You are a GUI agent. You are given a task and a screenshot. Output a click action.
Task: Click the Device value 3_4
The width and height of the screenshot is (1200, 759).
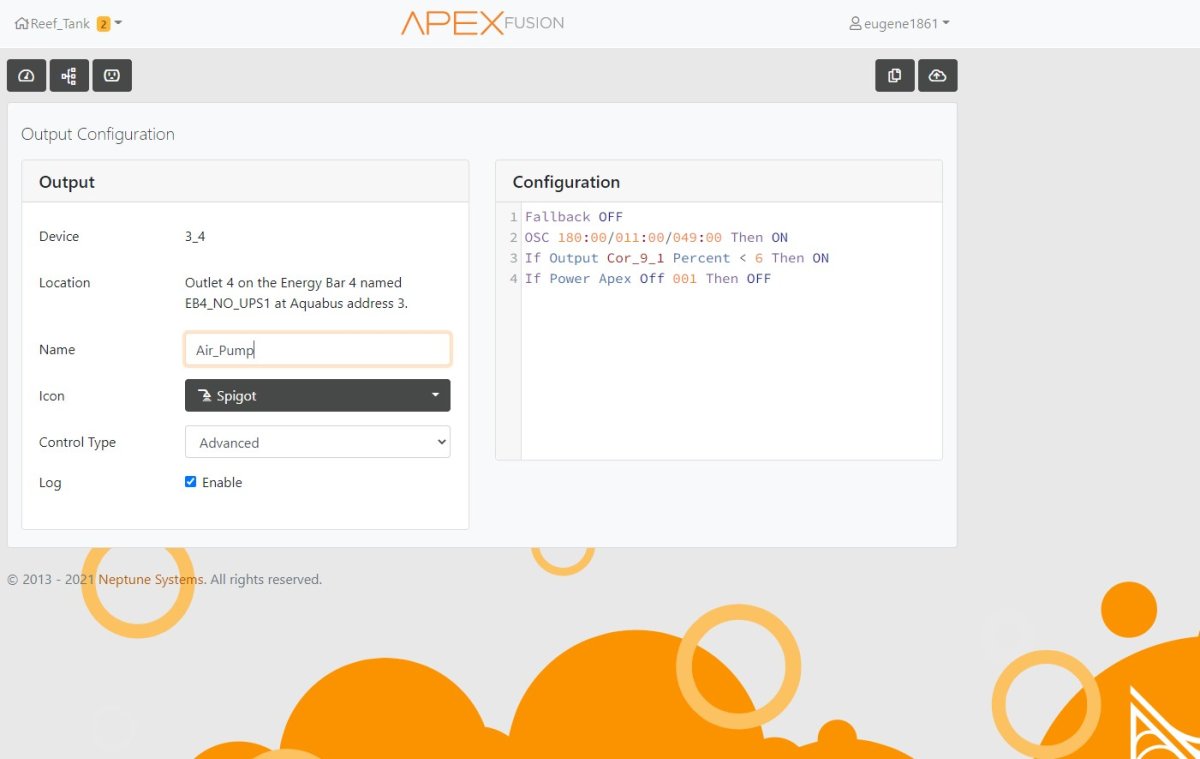point(195,237)
